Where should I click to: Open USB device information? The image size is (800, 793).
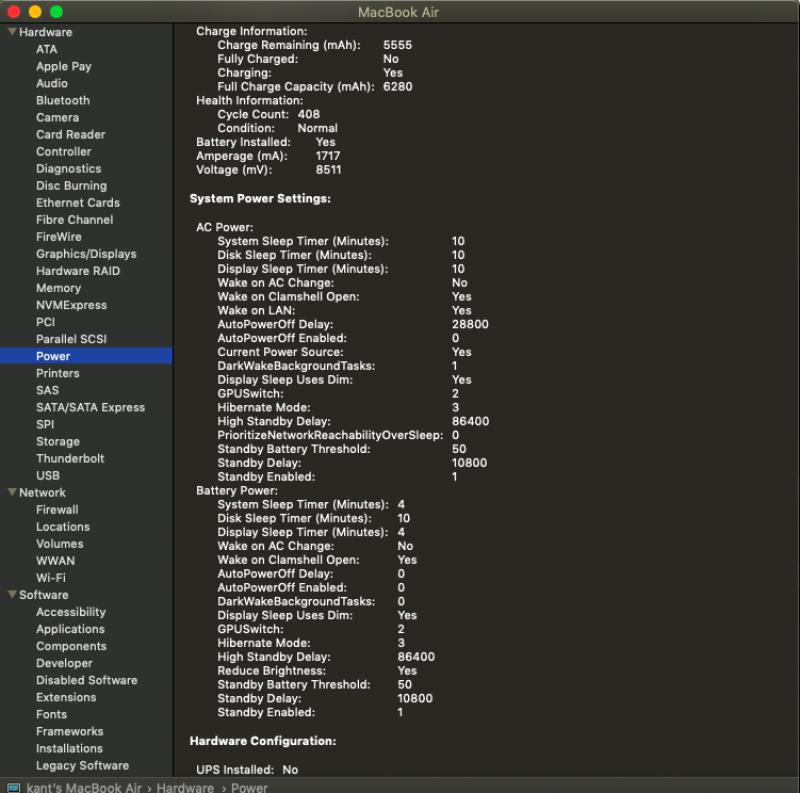[48, 476]
